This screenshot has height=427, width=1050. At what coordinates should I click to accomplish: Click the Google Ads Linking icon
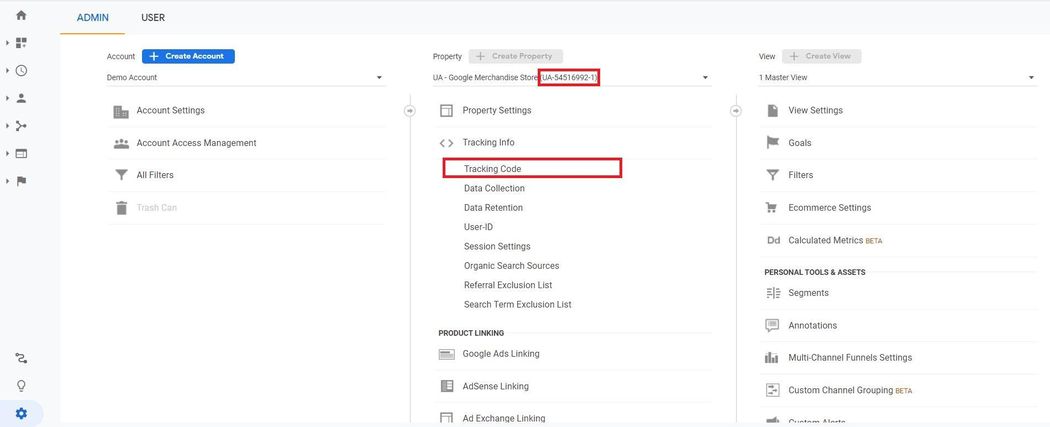click(x=446, y=354)
